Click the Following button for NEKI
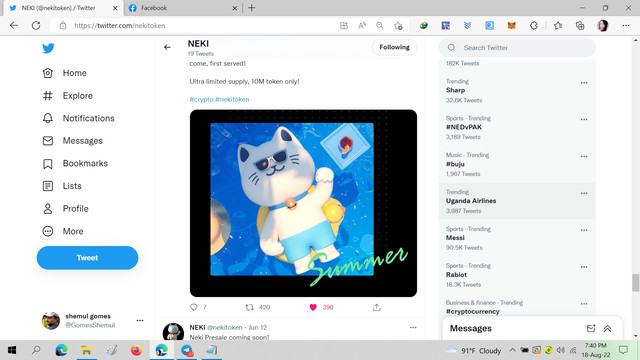640x360 pixels. [394, 47]
